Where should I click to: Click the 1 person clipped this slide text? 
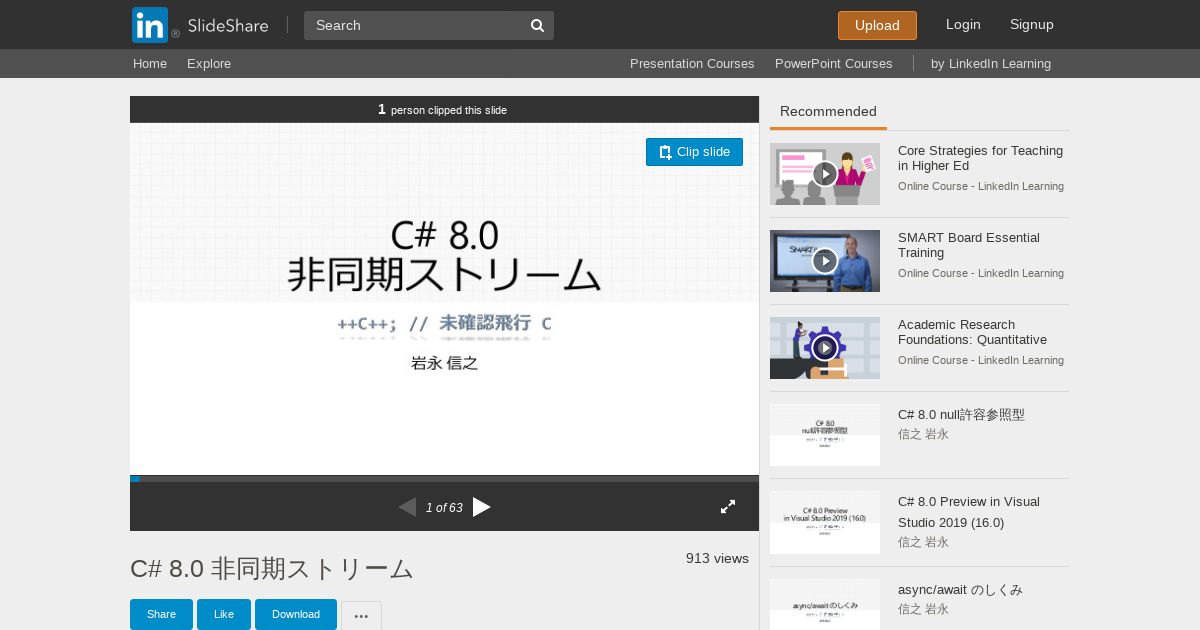click(442, 110)
